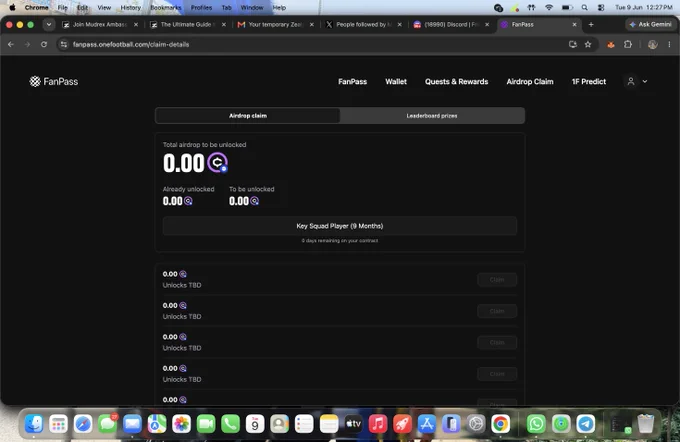The image size is (680, 442).
Task: Close the FanPass tab
Action: tap(575, 25)
